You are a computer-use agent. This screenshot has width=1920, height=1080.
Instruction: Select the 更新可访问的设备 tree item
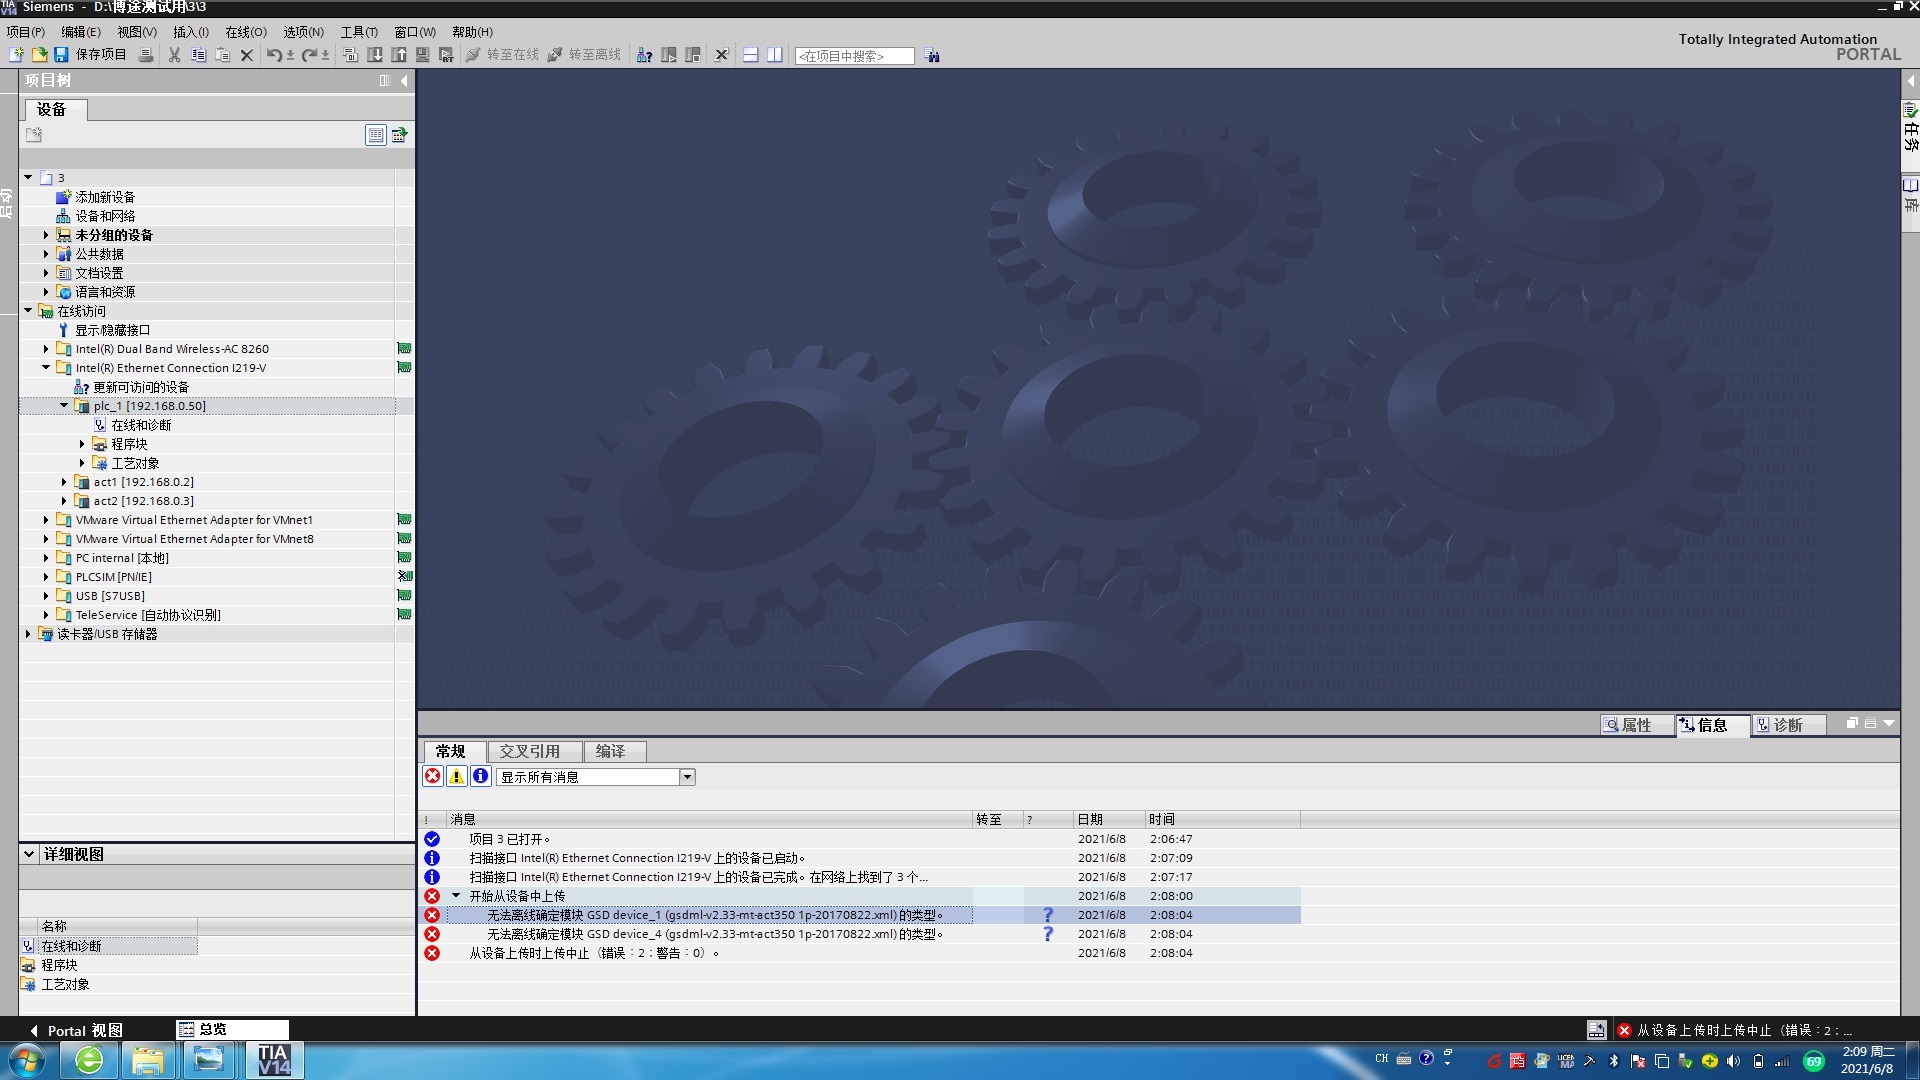click(x=140, y=387)
